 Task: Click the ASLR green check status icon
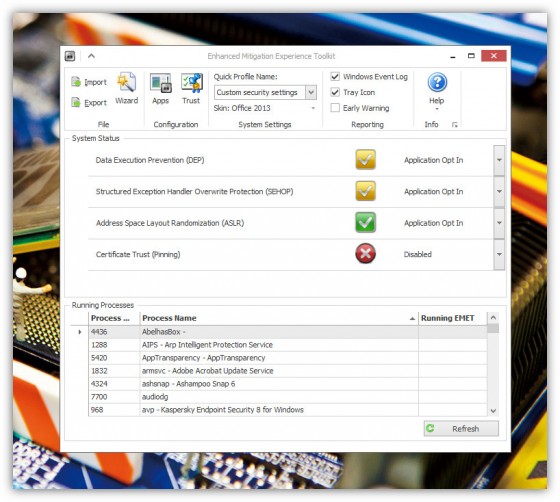365,222
